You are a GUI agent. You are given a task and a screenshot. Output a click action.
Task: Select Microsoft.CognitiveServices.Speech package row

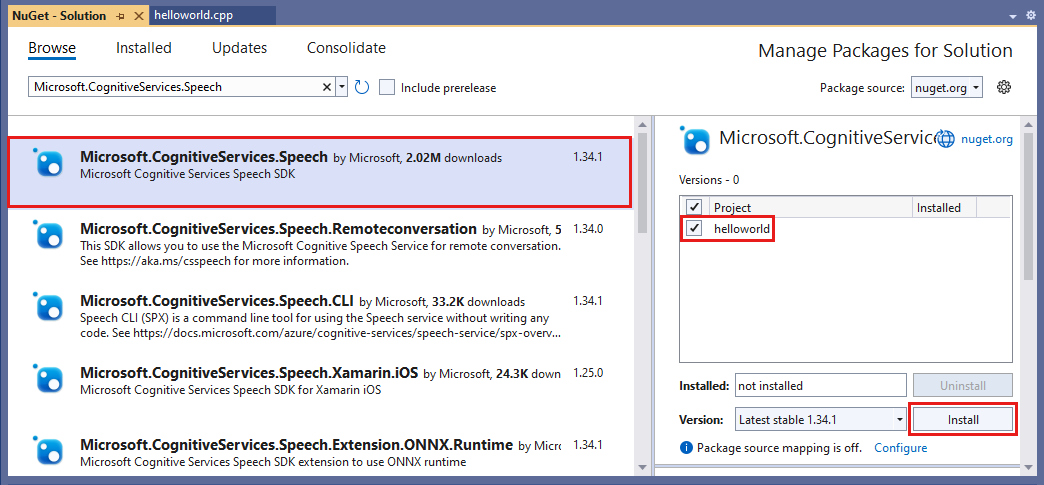(x=320, y=171)
